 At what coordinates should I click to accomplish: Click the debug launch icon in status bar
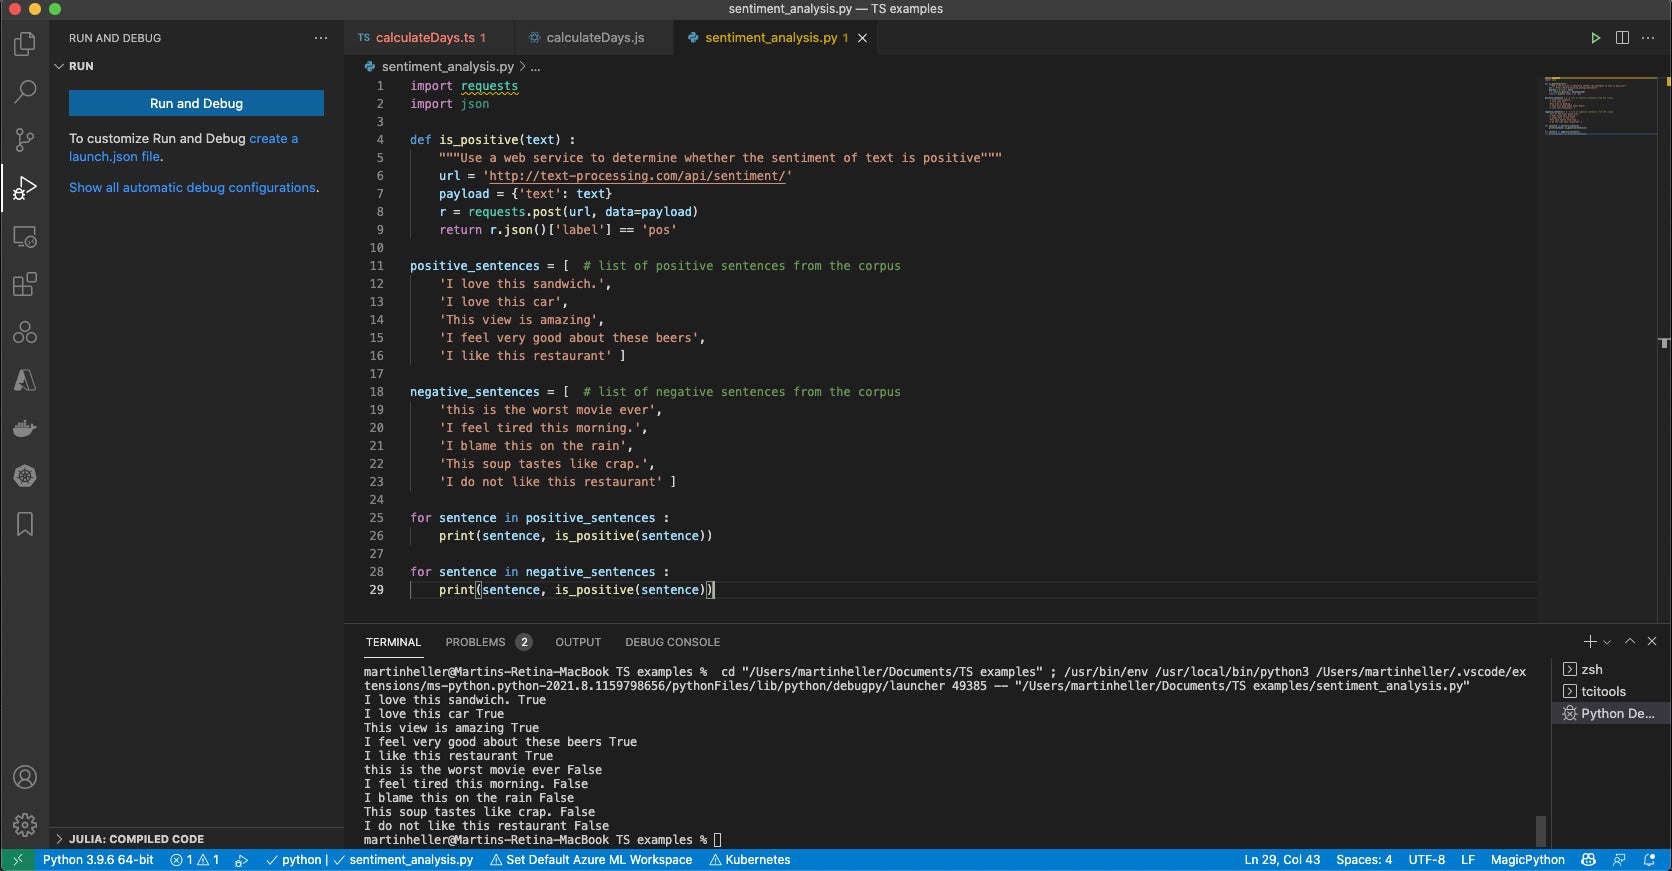coord(241,860)
